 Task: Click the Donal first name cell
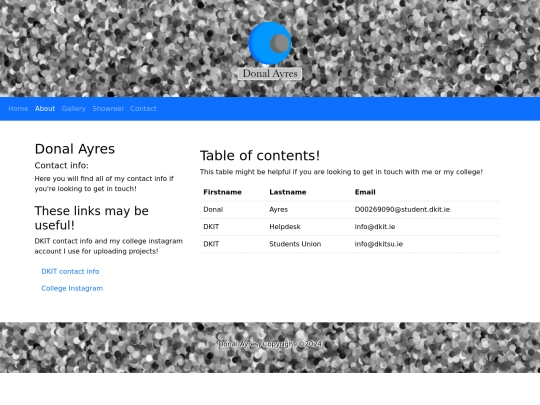click(x=213, y=209)
